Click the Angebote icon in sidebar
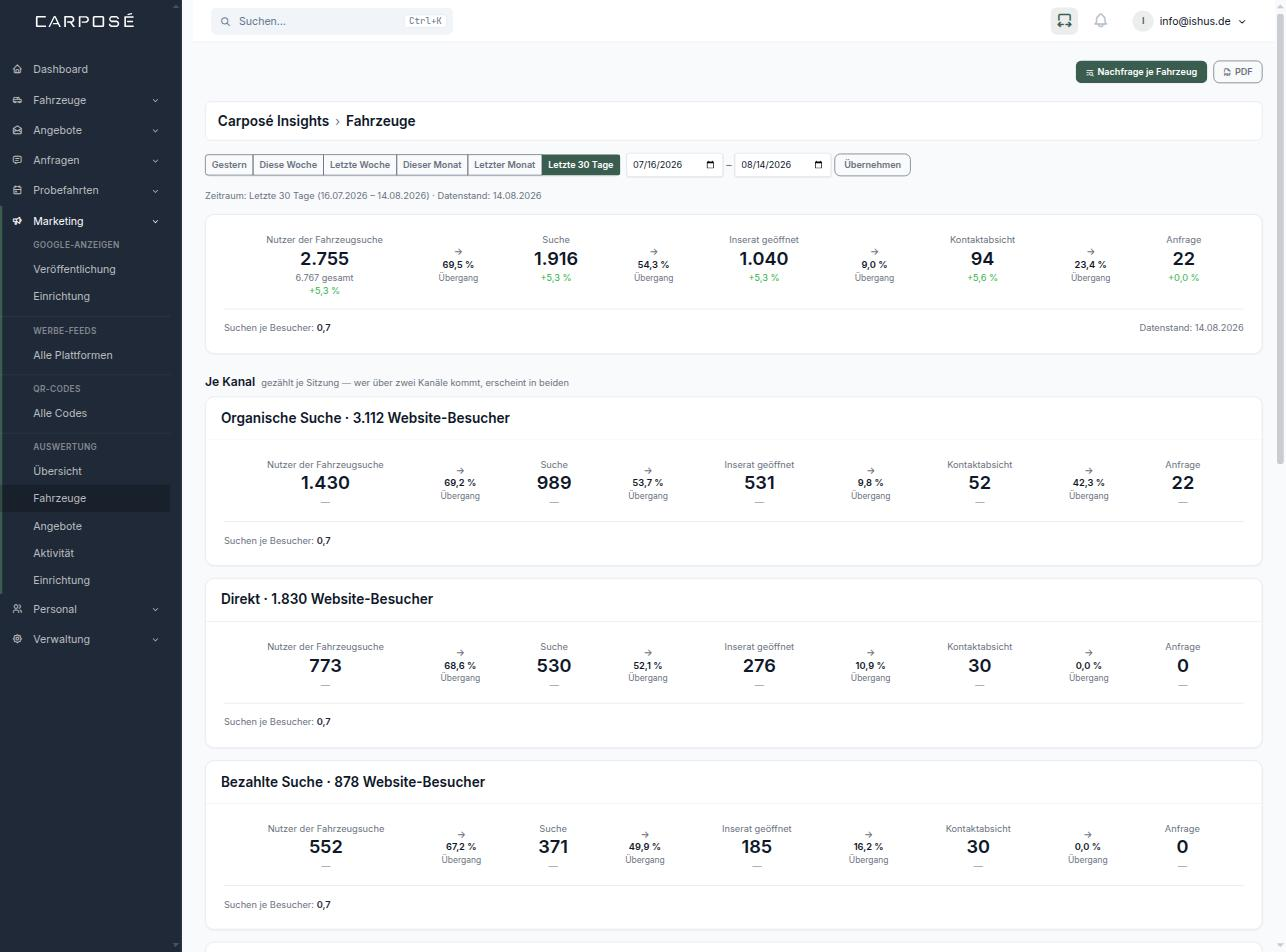 pos(17,130)
